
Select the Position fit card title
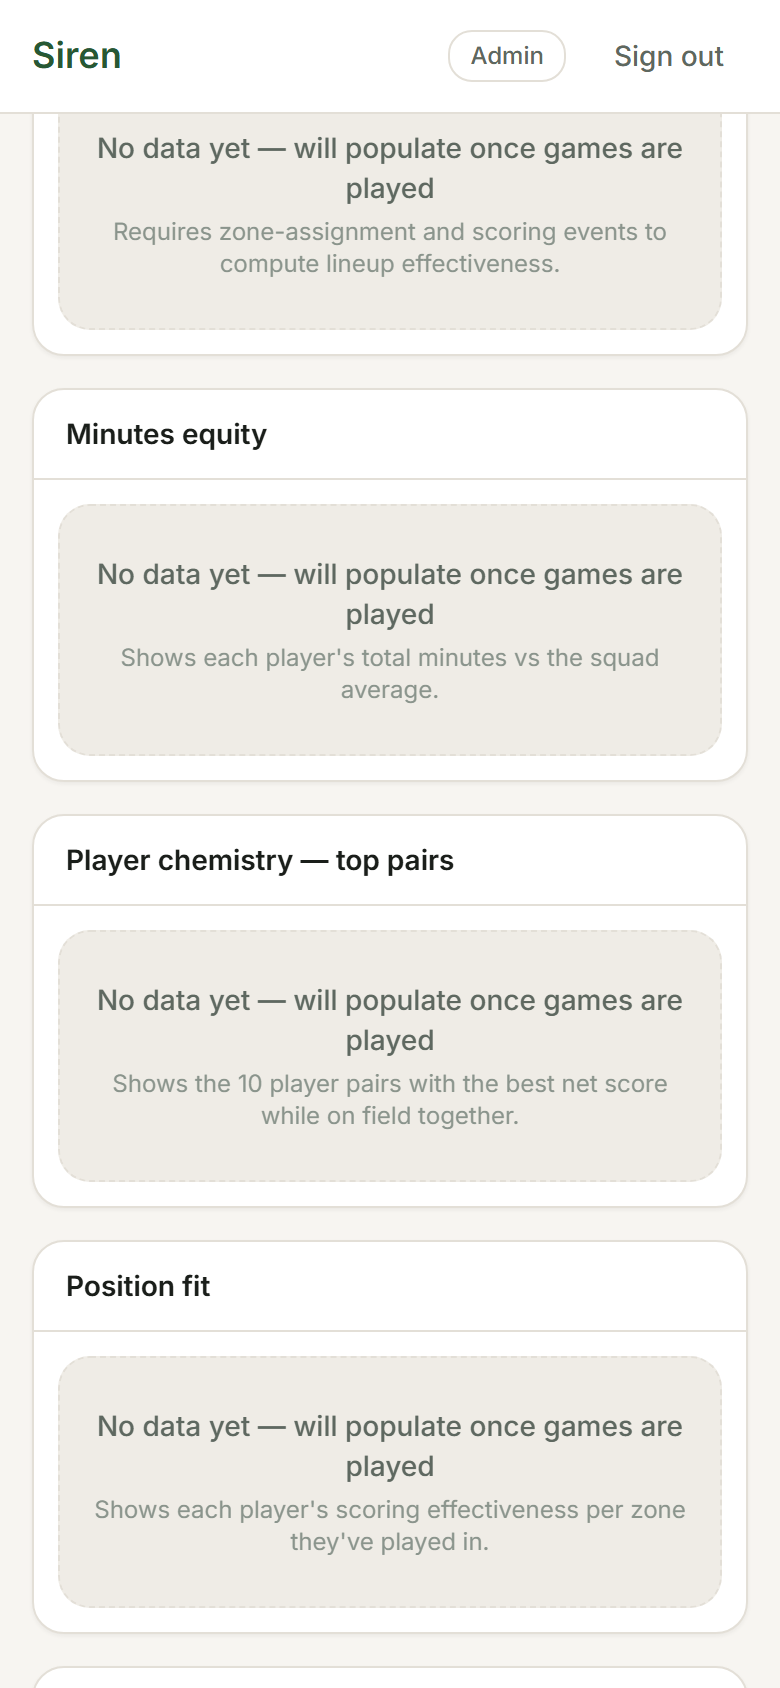(x=138, y=1287)
